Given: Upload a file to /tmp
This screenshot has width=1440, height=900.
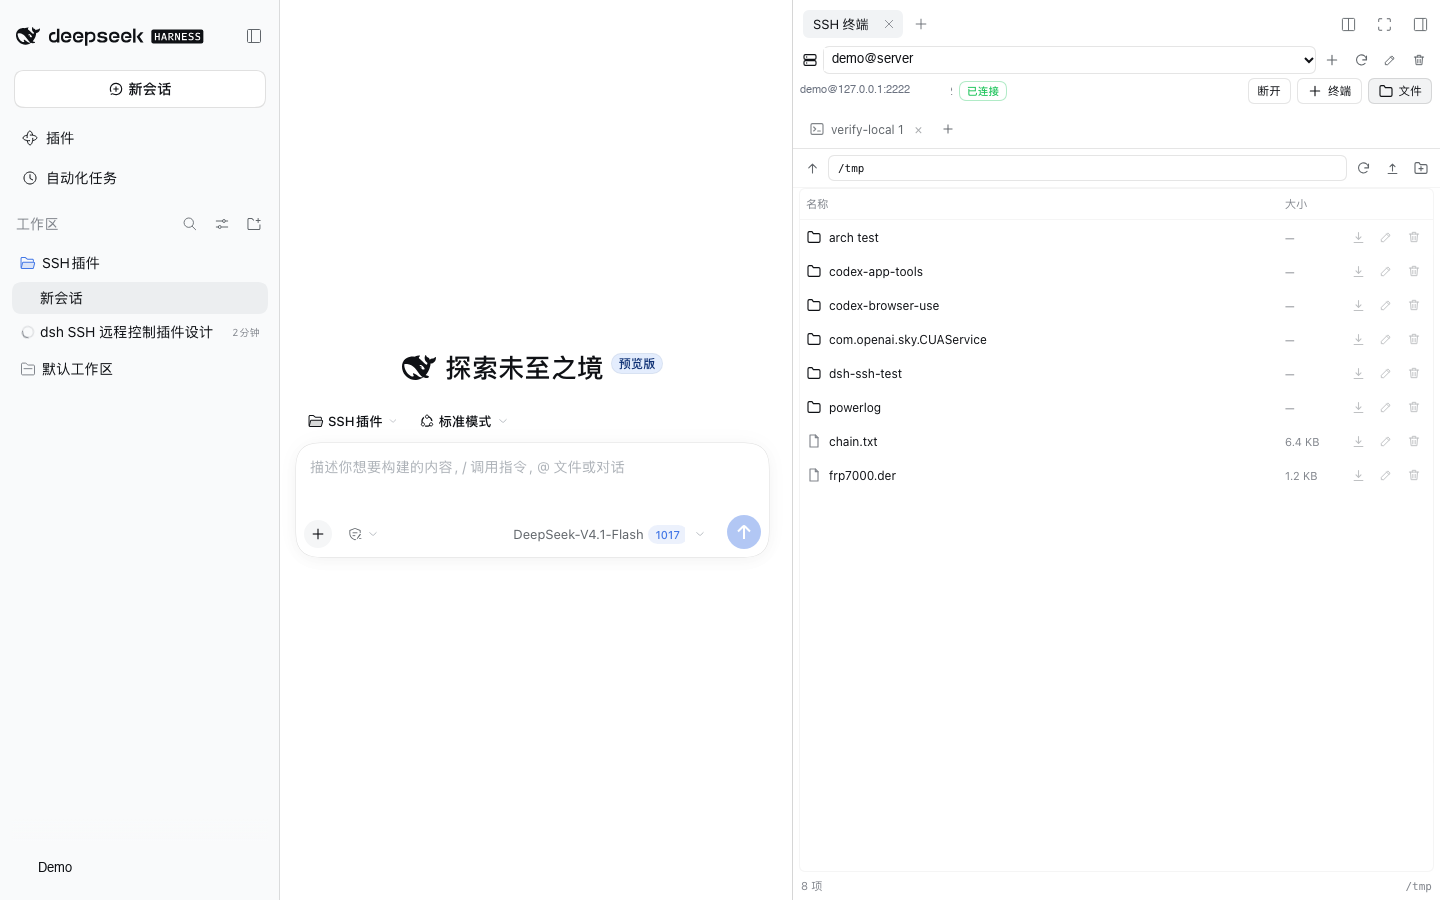Looking at the screenshot, I should pos(1392,168).
